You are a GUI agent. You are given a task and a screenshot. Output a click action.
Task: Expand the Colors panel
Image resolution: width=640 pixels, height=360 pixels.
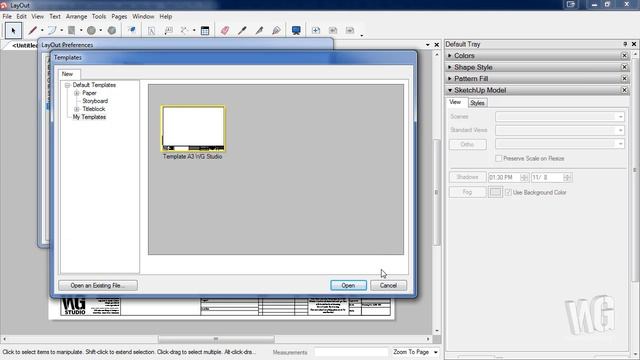[450, 56]
